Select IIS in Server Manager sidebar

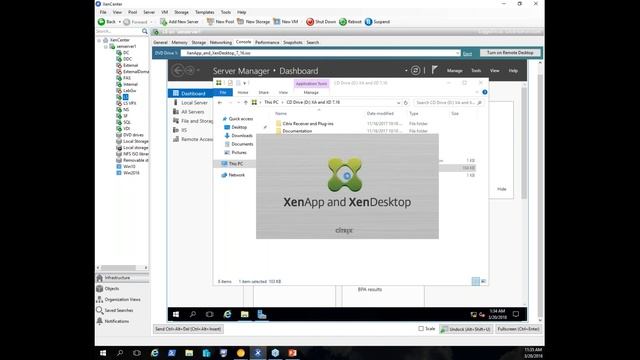184,130
